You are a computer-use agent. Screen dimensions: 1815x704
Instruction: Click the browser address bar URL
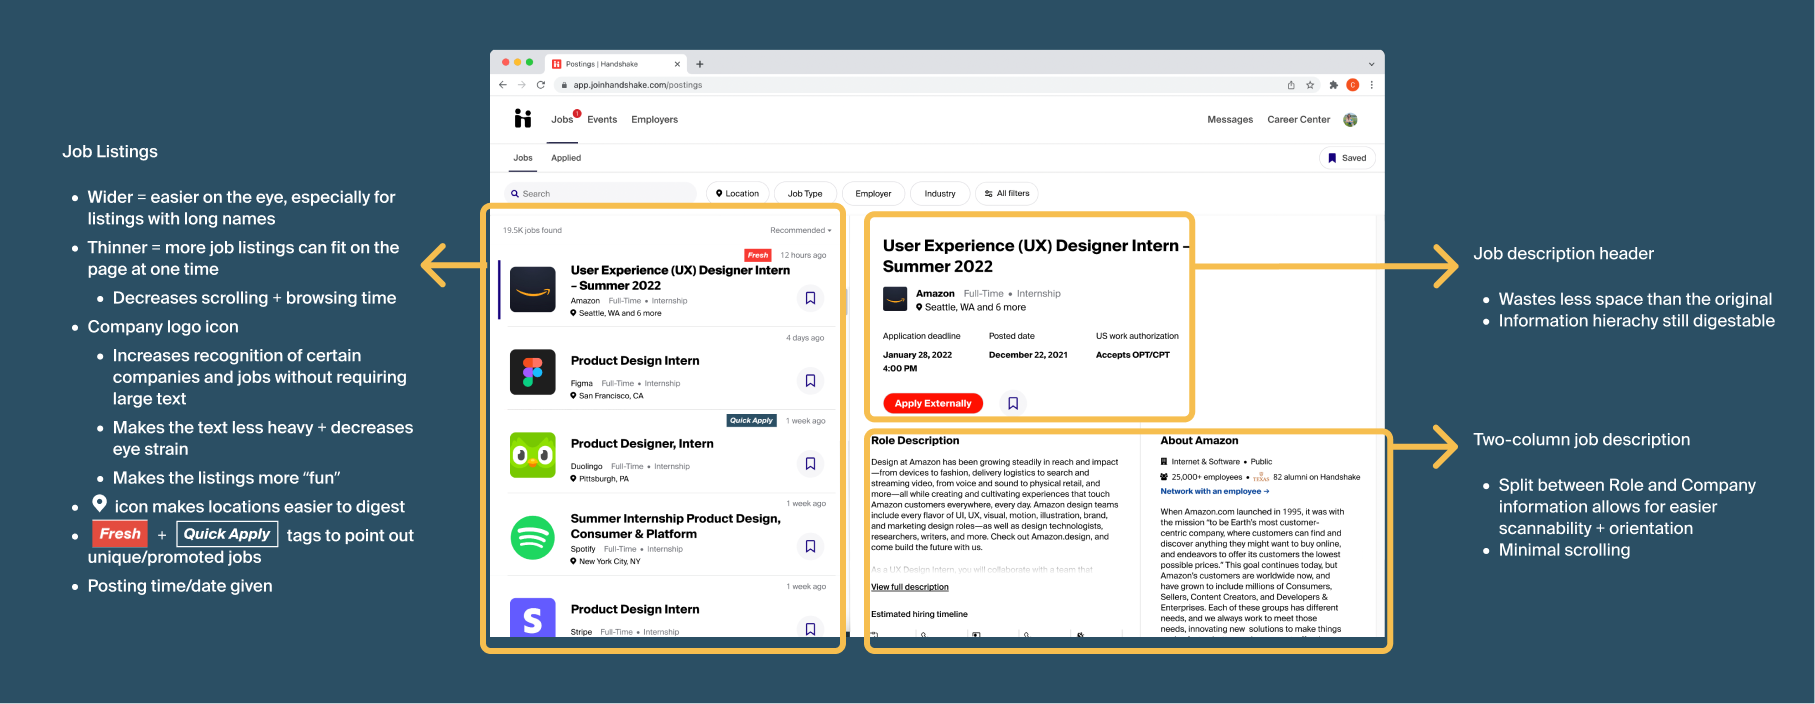click(638, 85)
